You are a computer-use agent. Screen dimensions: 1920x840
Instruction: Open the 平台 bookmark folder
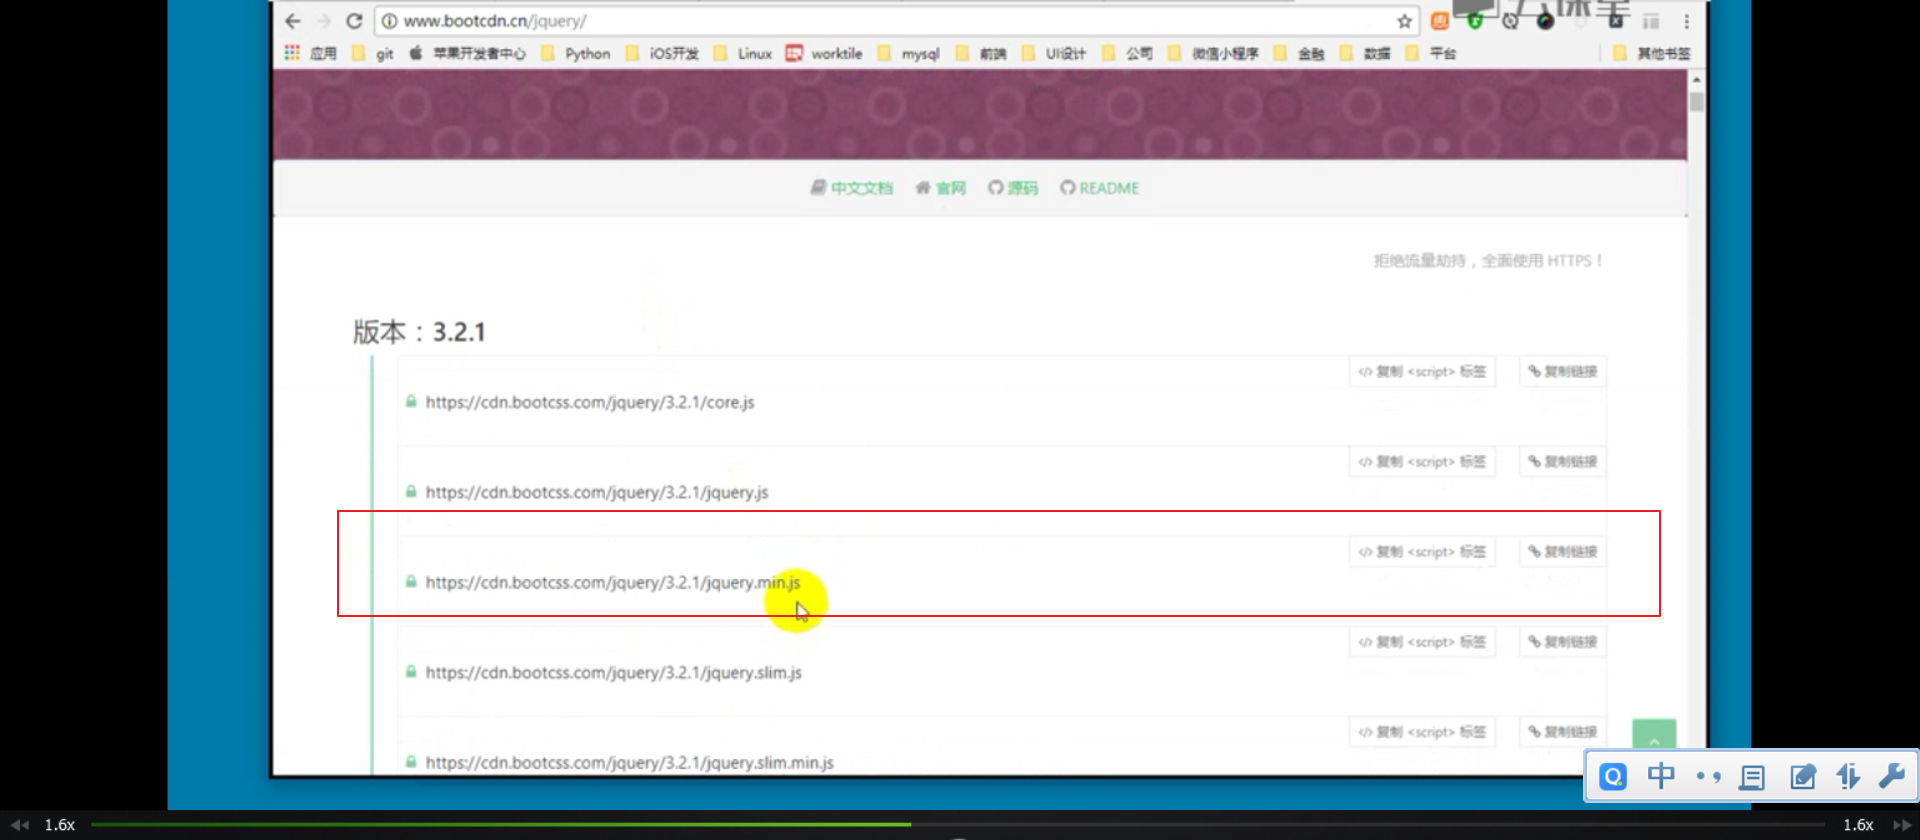point(1431,53)
